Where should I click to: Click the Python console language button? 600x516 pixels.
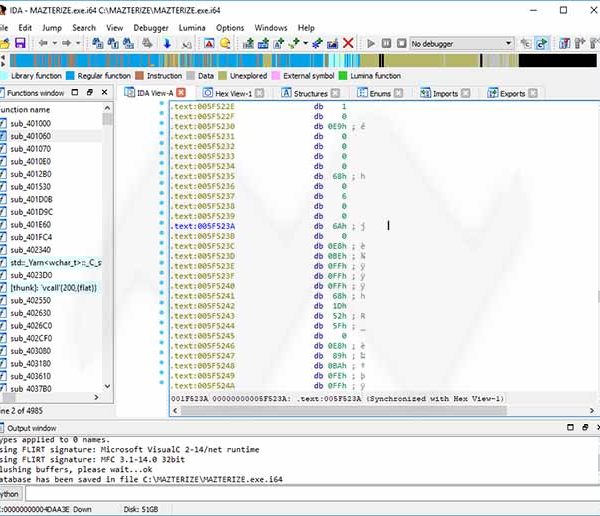point(10,494)
